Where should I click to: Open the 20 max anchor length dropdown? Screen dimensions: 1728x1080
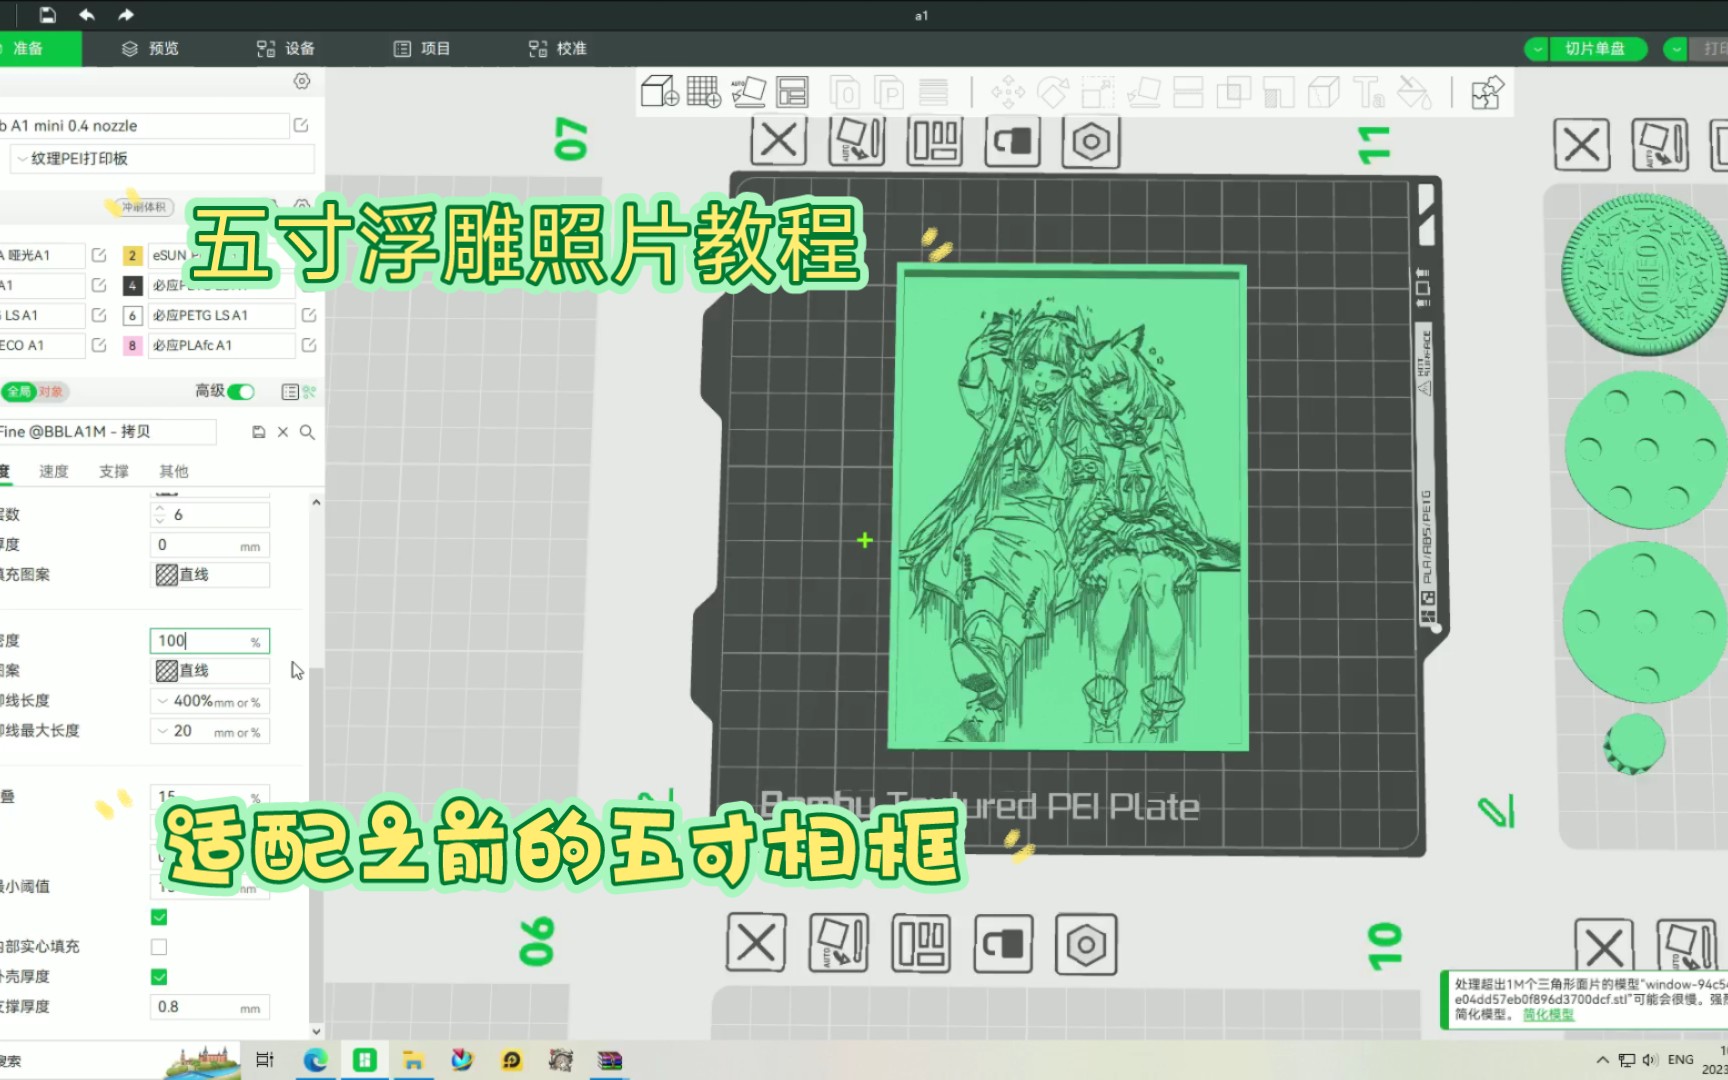point(210,731)
